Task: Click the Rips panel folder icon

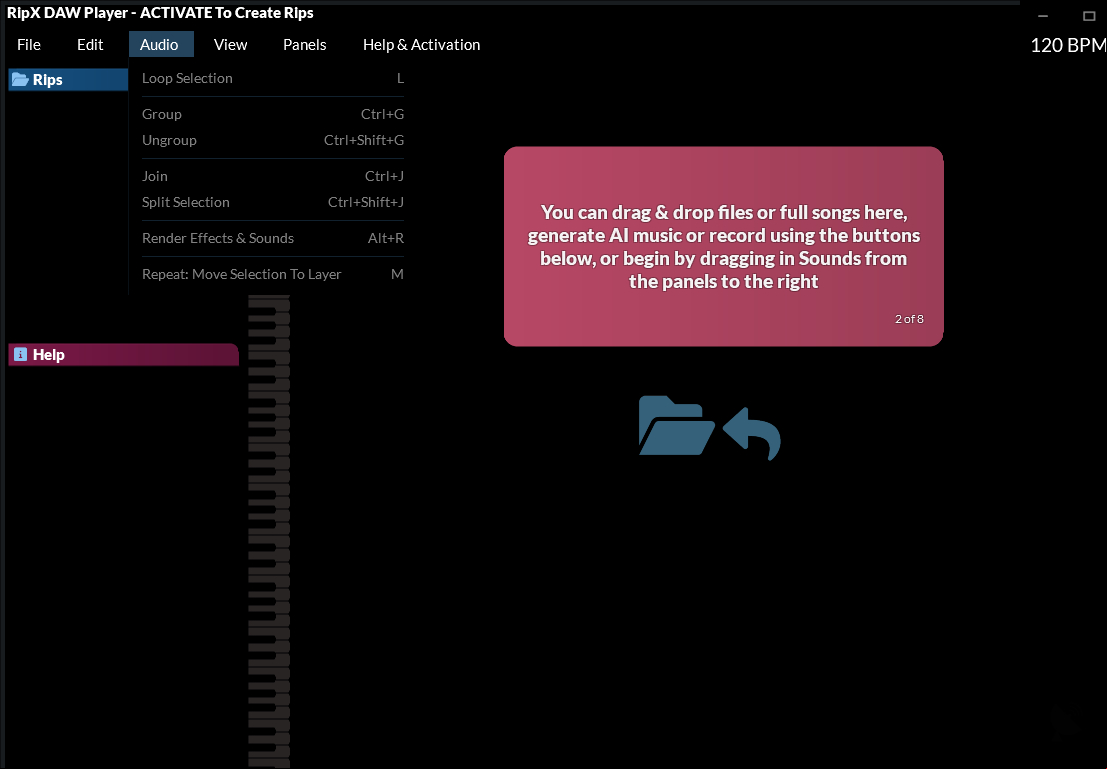Action: click(x=20, y=79)
